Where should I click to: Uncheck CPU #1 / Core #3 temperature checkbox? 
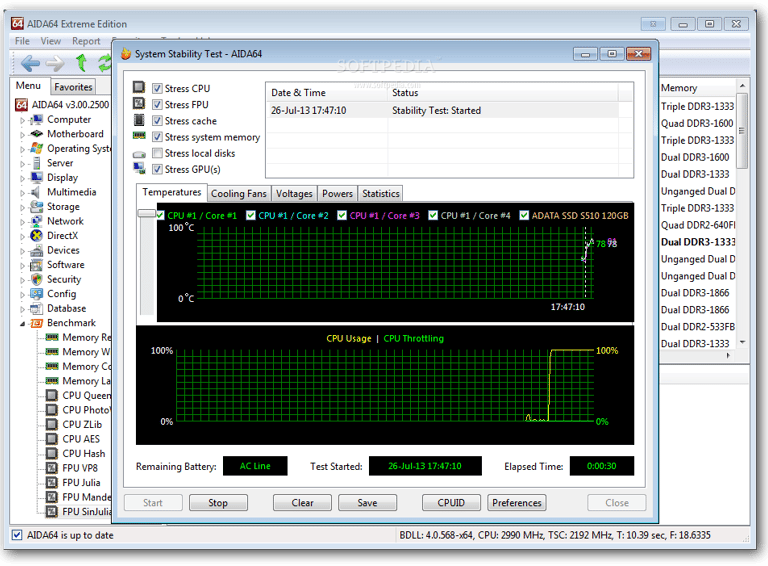(x=342, y=215)
